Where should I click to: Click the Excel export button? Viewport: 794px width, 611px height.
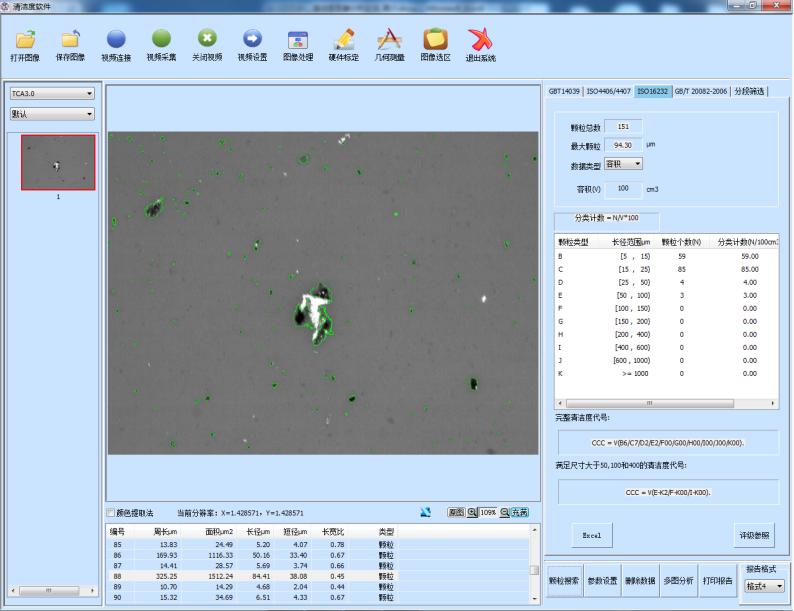(591, 535)
